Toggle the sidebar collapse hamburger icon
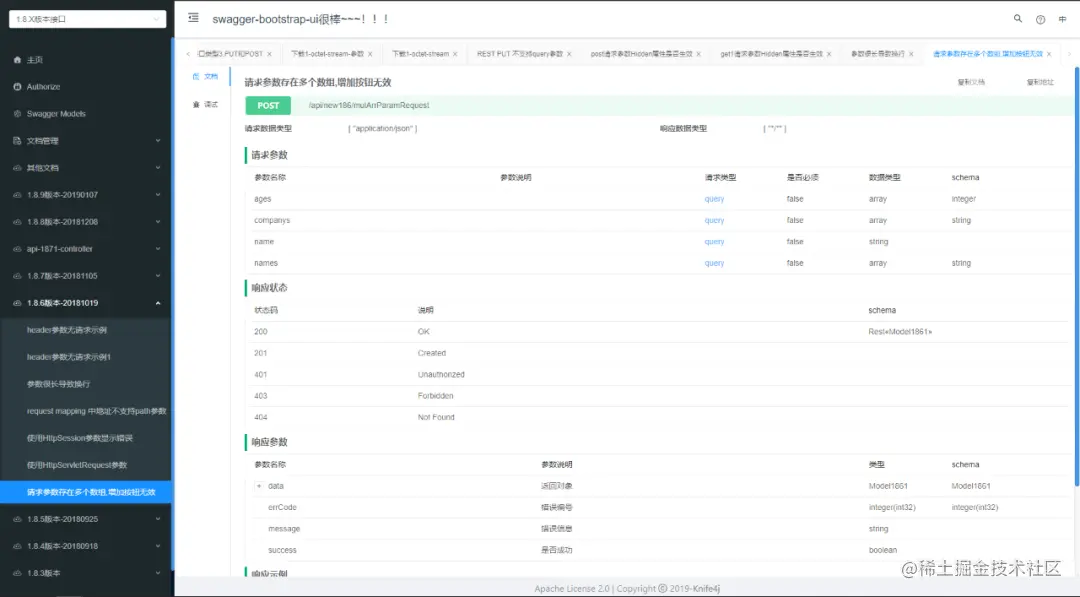 coord(194,18)
